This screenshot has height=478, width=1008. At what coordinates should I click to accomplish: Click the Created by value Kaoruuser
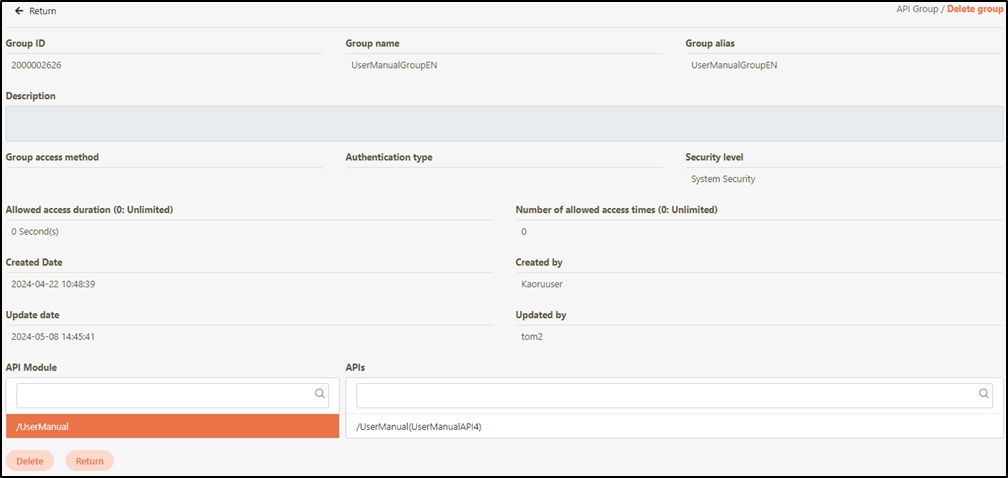[544, 284]
